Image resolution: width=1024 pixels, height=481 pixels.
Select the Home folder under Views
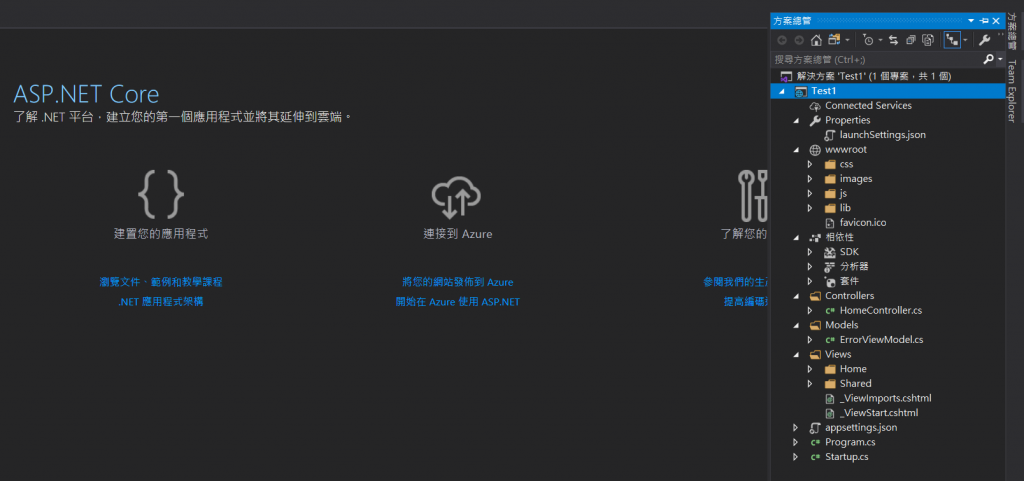[x=853, y=369]
